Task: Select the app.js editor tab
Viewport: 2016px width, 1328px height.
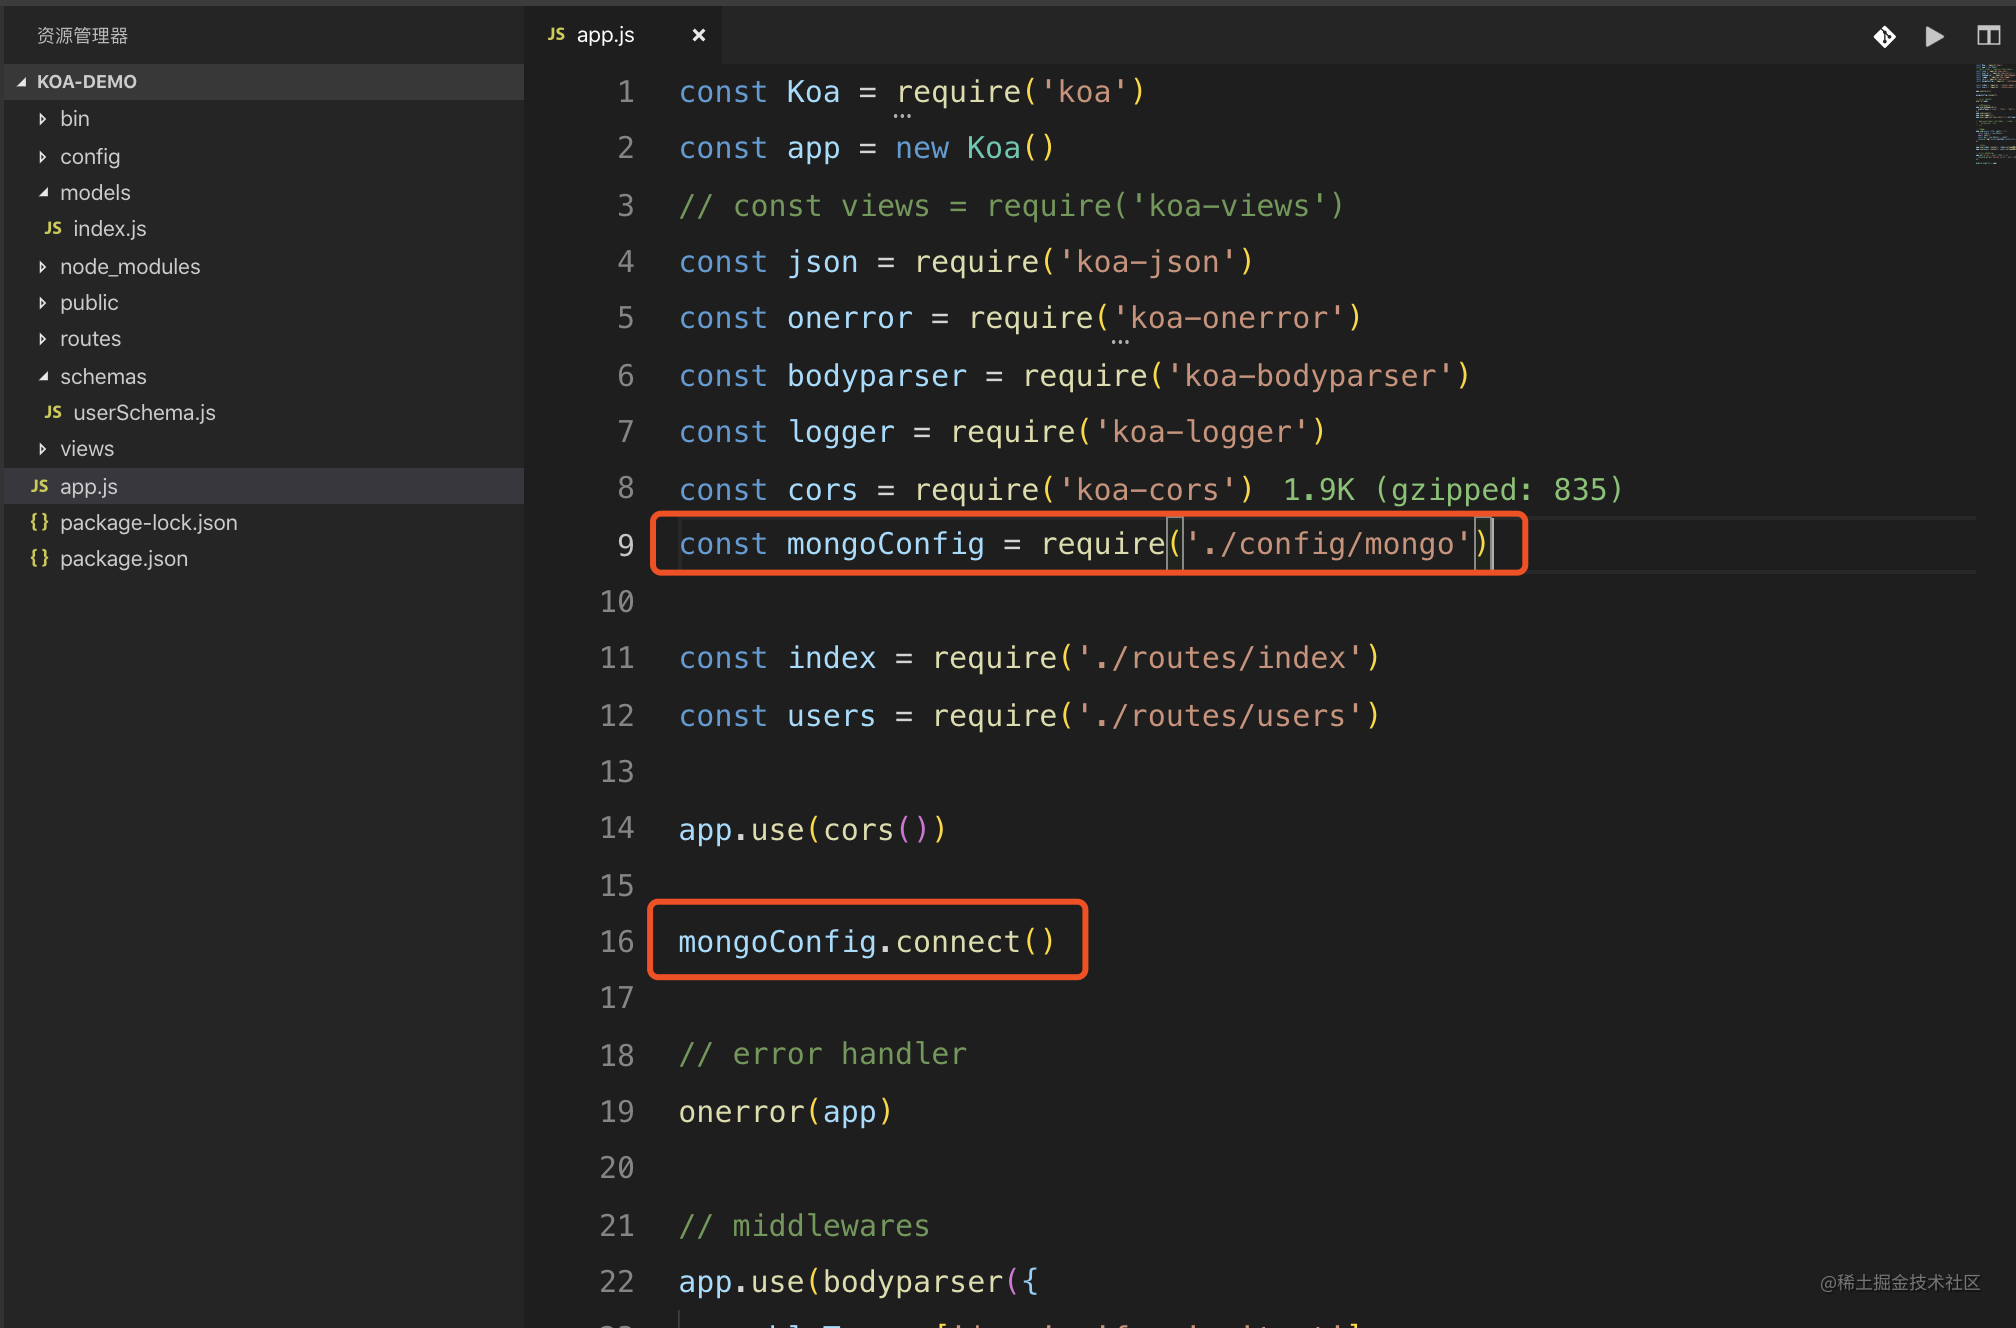Action: tap(625, 35)
